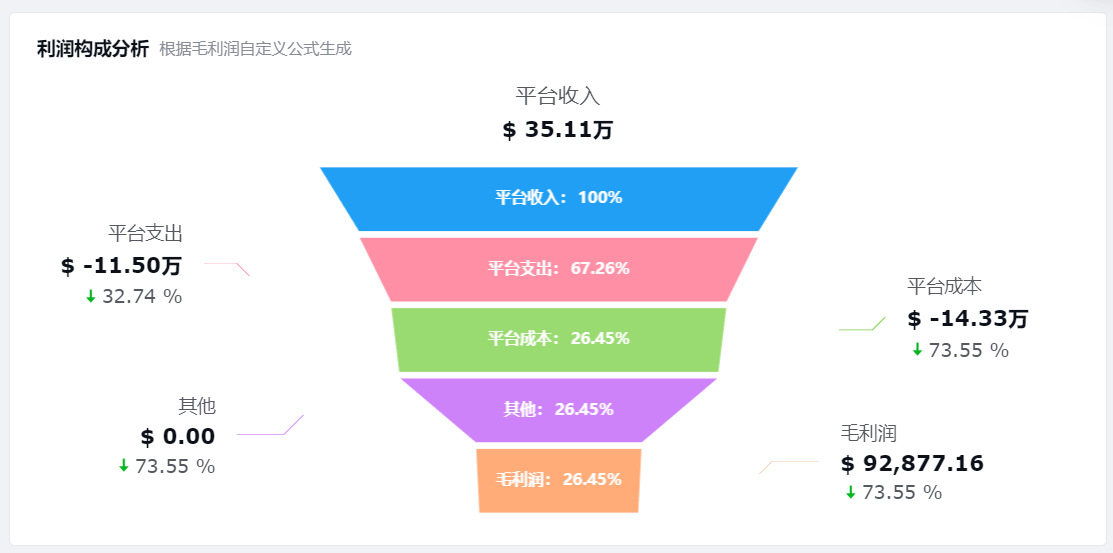Select the pink 平台支出 67.26% funnel segment
The width and height of the screenshot is (1113, 553).
[559, 269]
